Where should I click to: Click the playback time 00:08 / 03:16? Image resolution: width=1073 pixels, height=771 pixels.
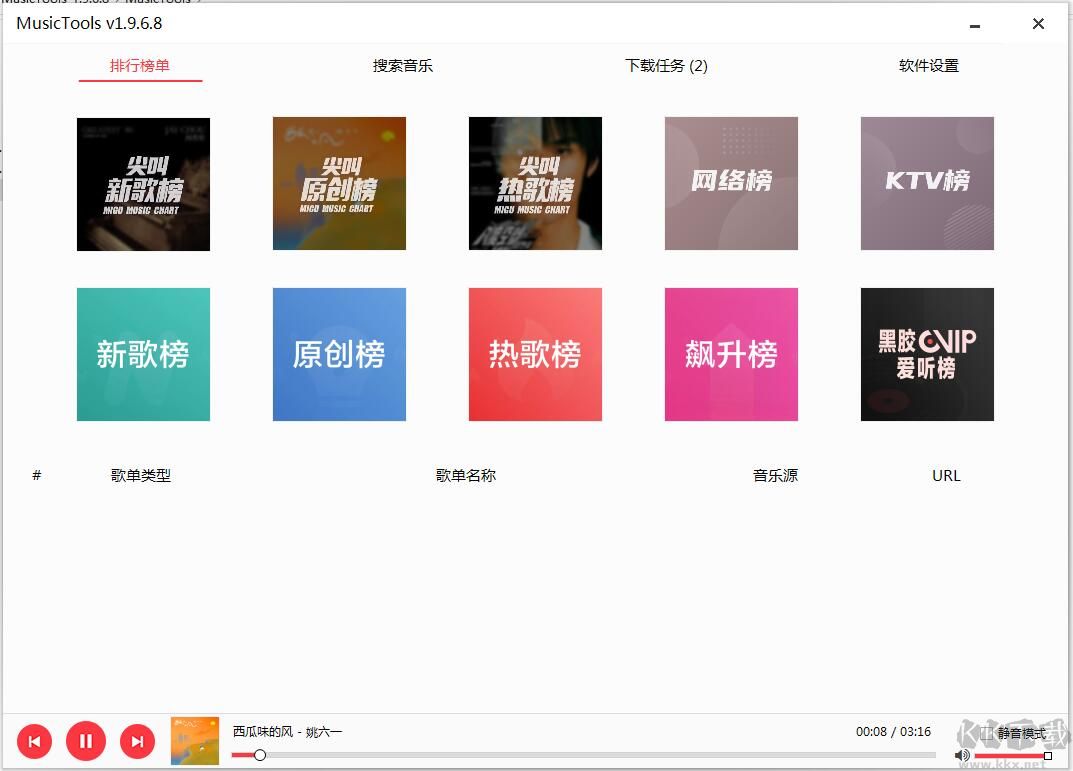[893, 731]
